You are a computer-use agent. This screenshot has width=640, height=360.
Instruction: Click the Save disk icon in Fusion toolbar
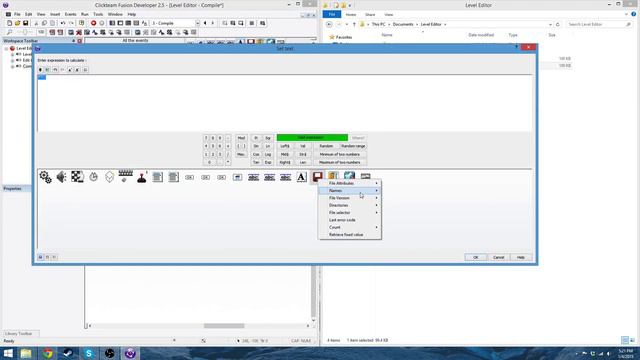click(25, 23)
